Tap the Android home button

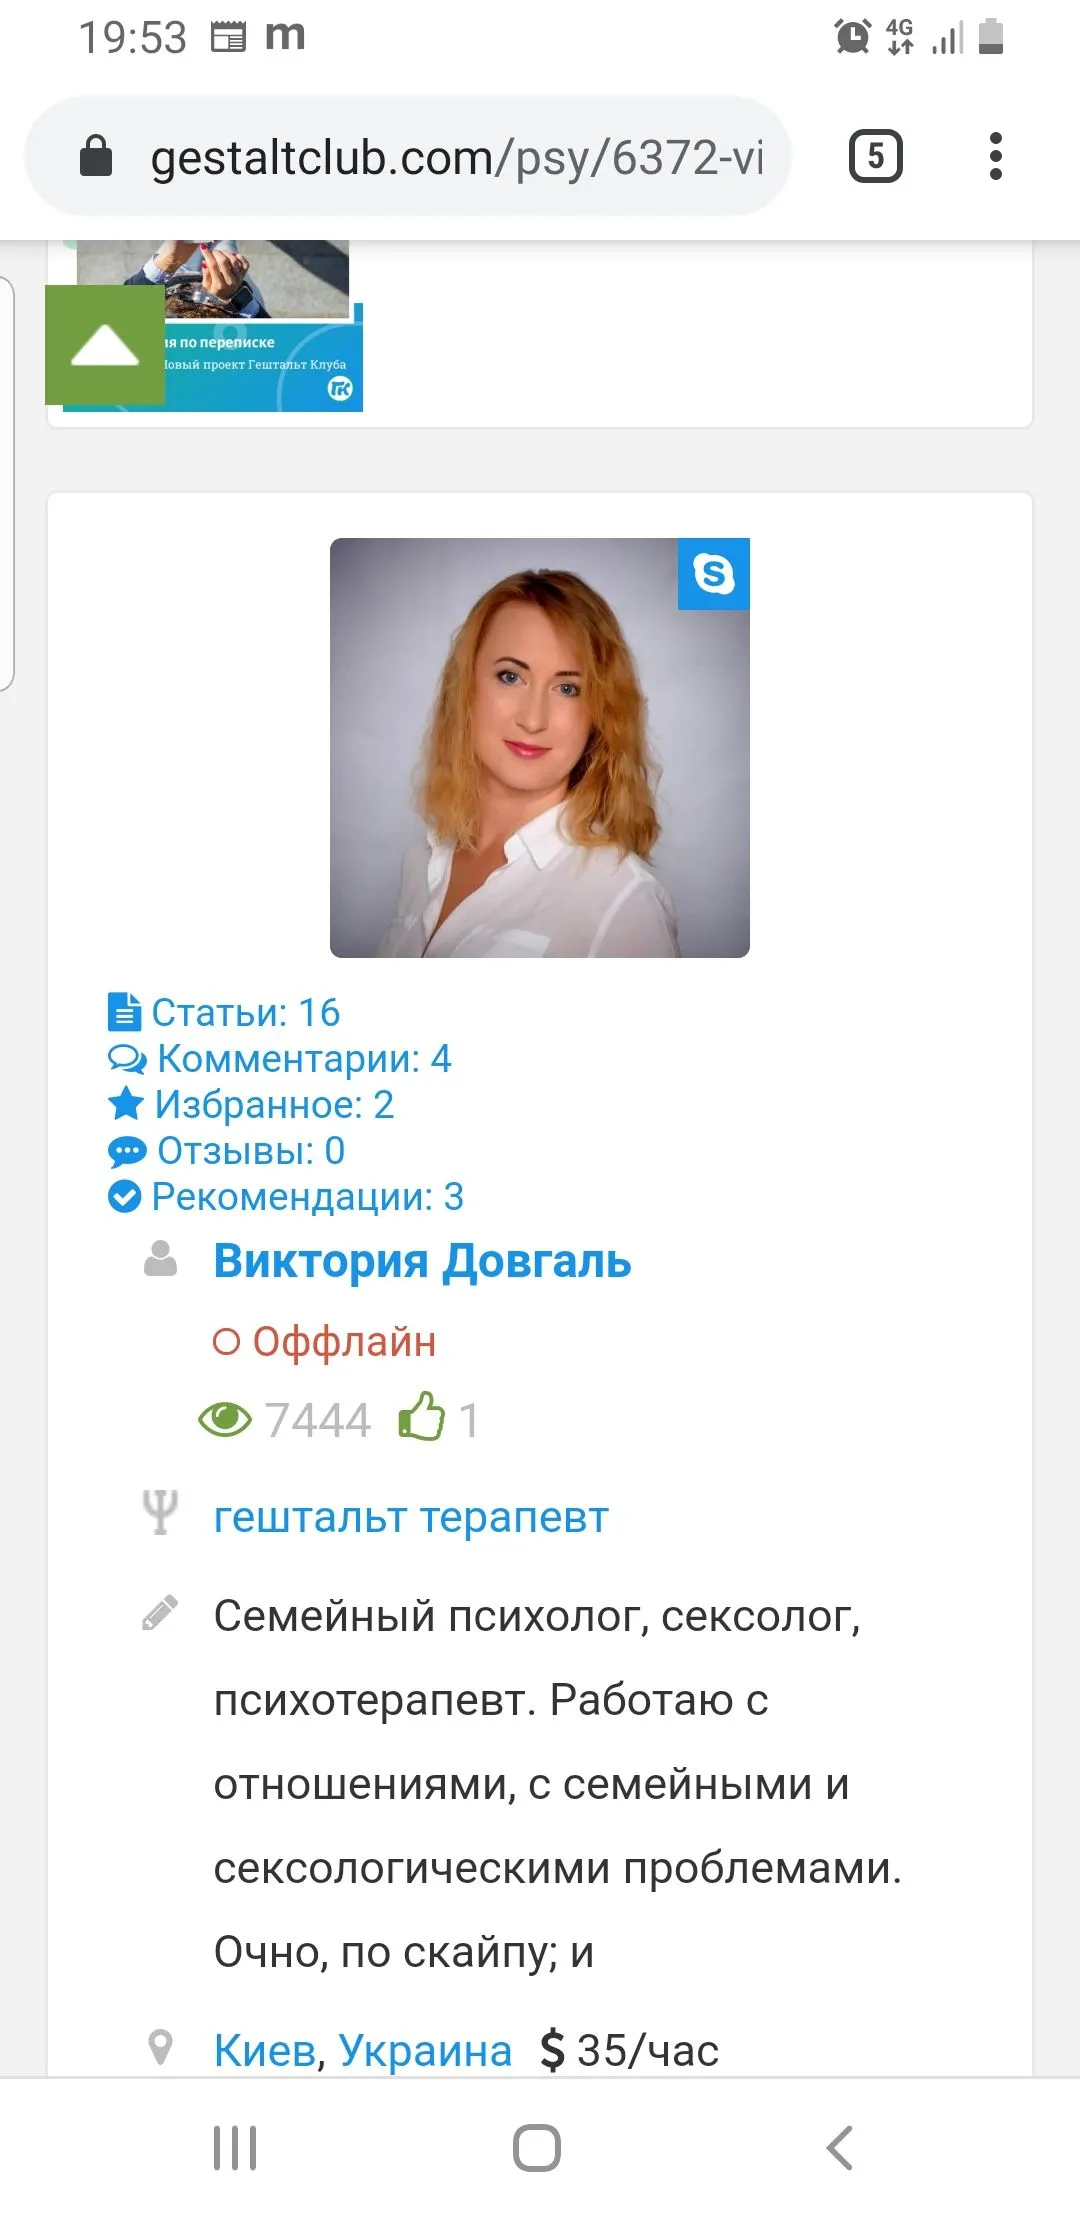pos(537,2148)
